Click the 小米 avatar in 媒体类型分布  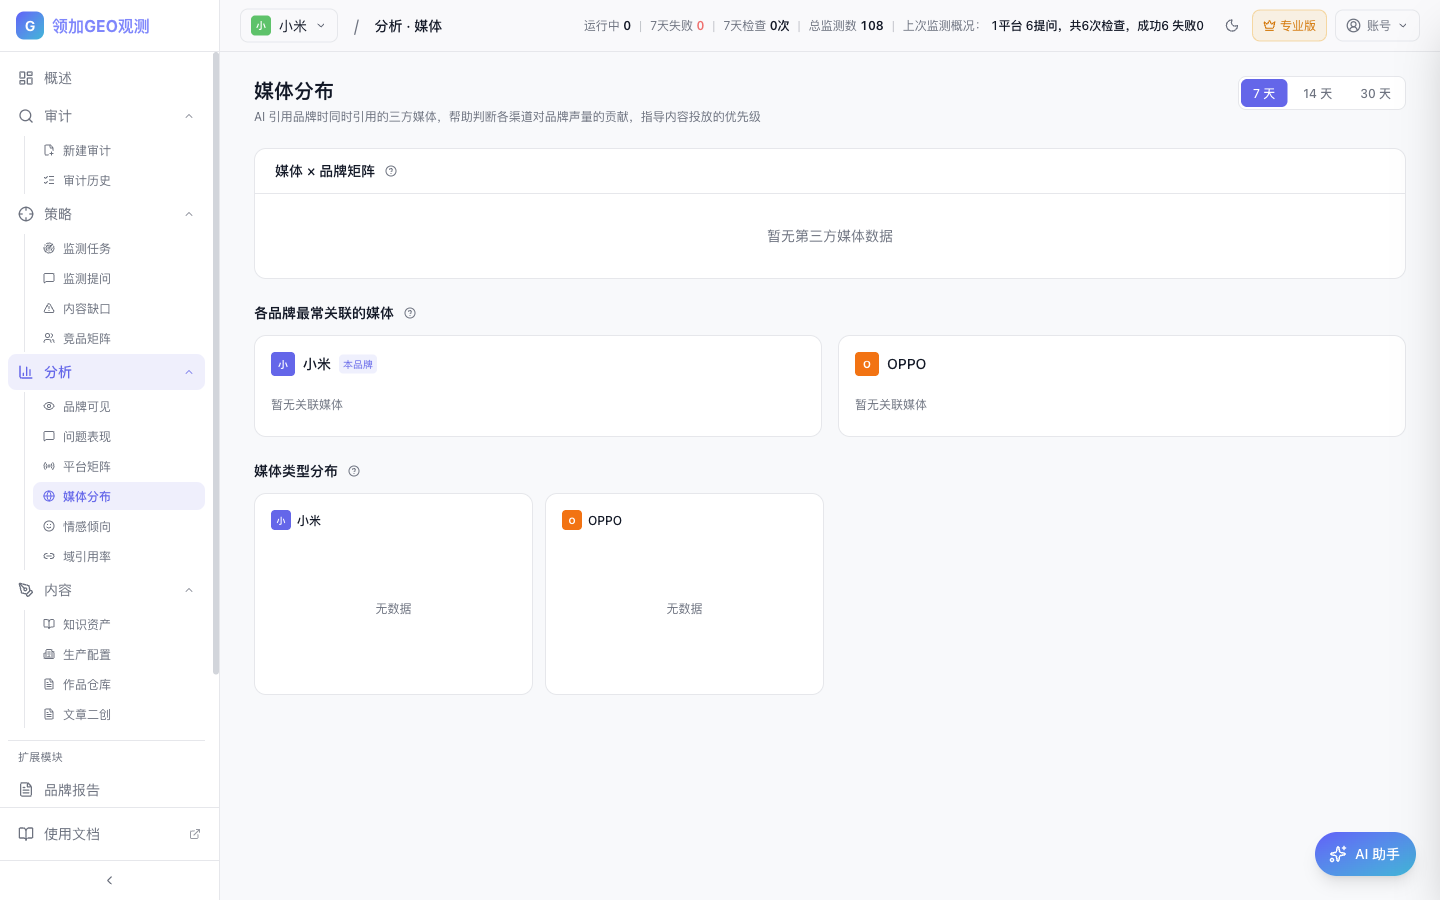pos(281,520)
